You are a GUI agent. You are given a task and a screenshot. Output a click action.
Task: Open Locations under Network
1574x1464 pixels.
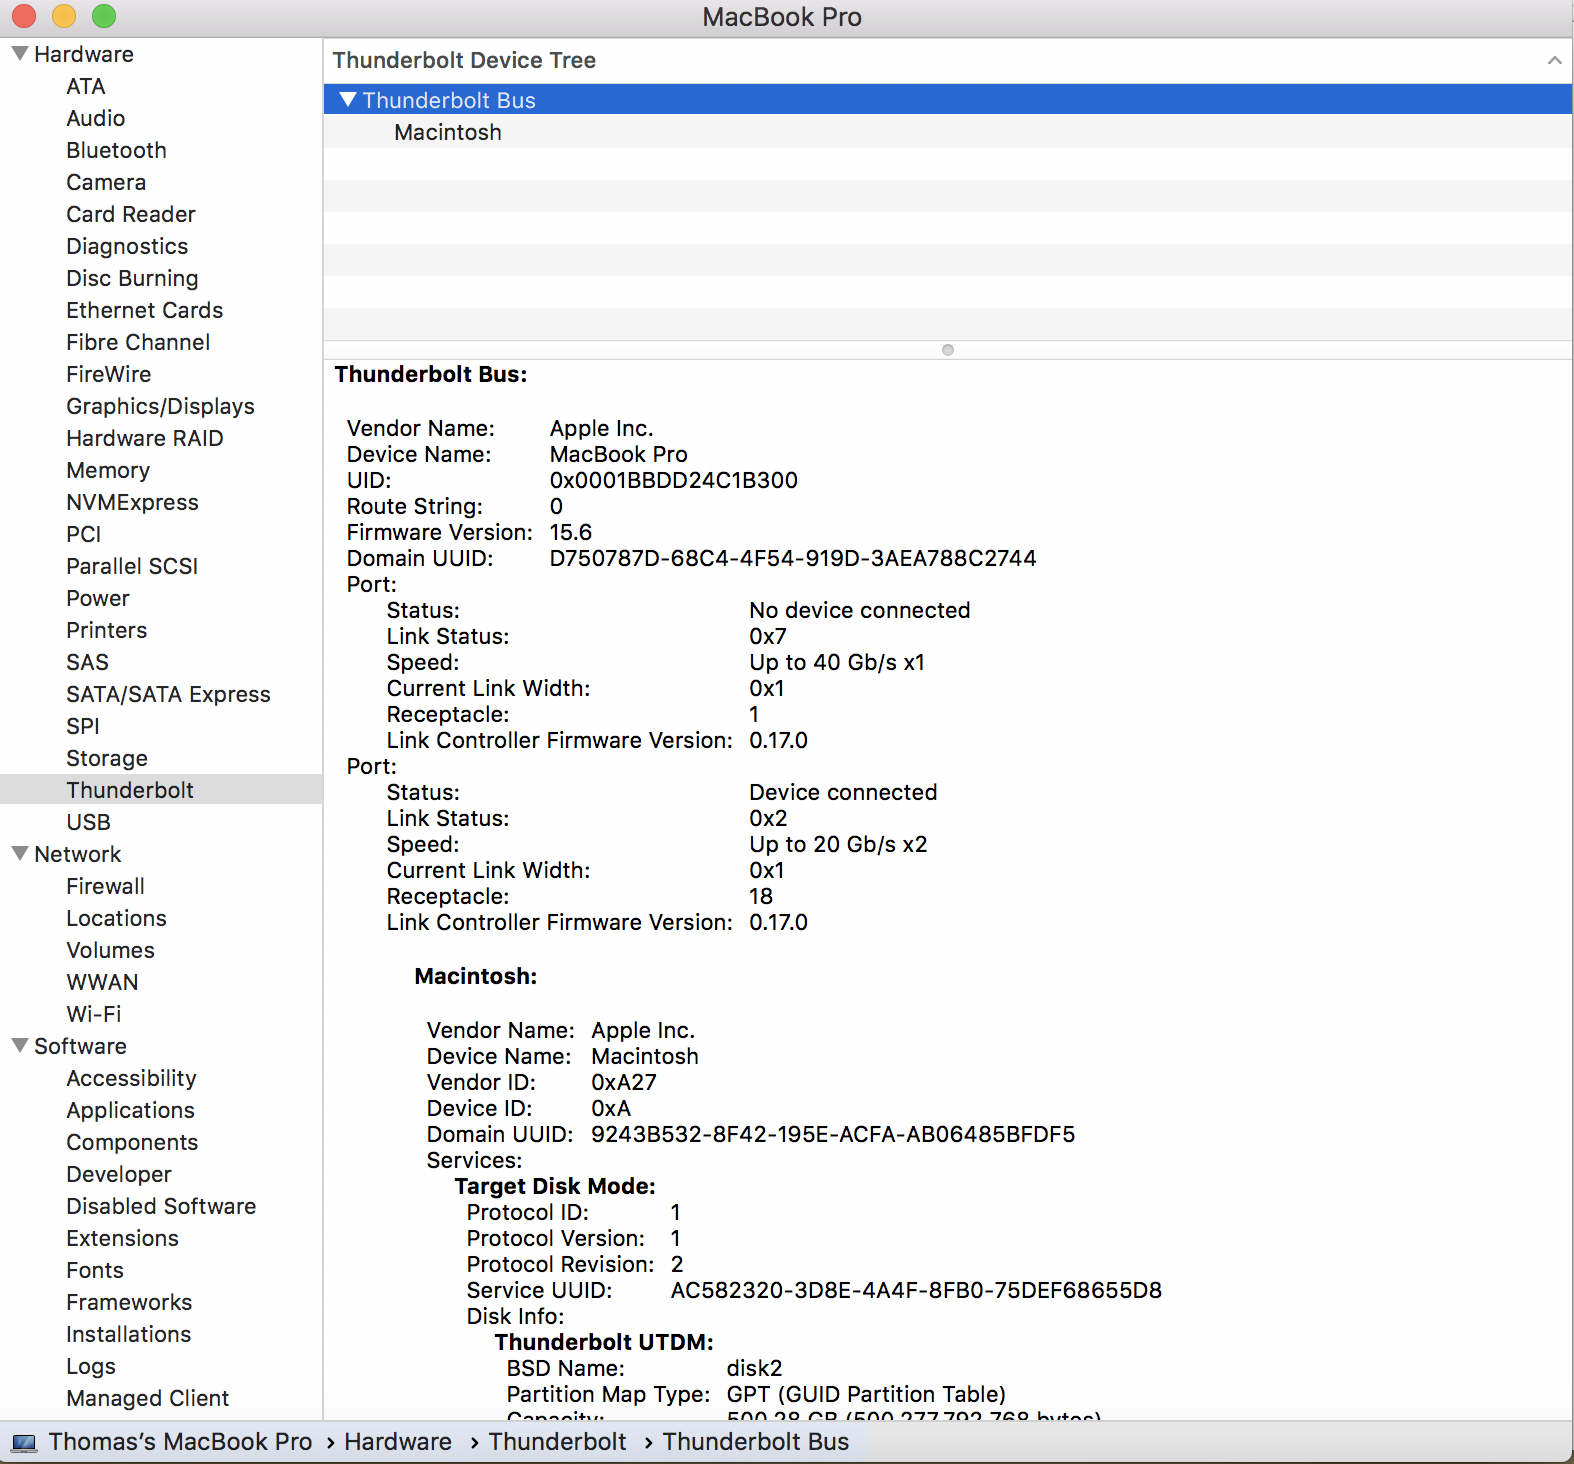[x=117, y=918]
